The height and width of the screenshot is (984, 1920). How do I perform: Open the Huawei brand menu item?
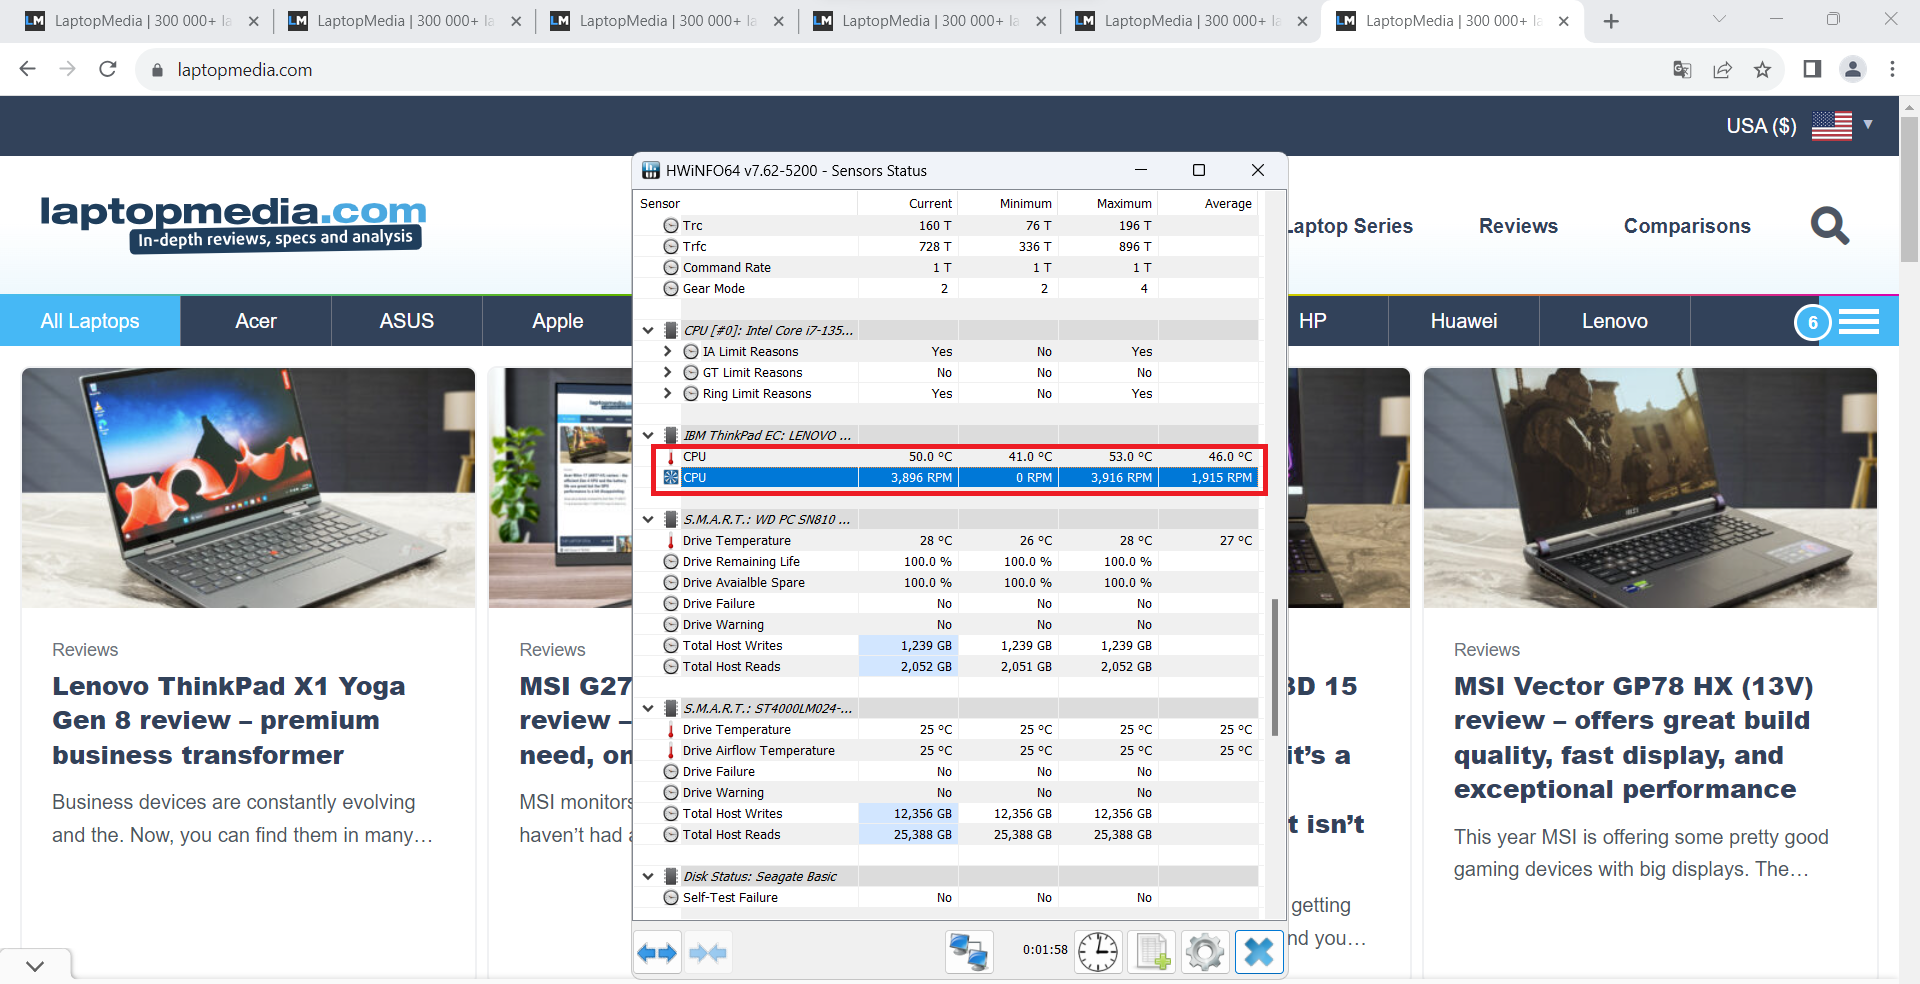tap(1464, 321)
